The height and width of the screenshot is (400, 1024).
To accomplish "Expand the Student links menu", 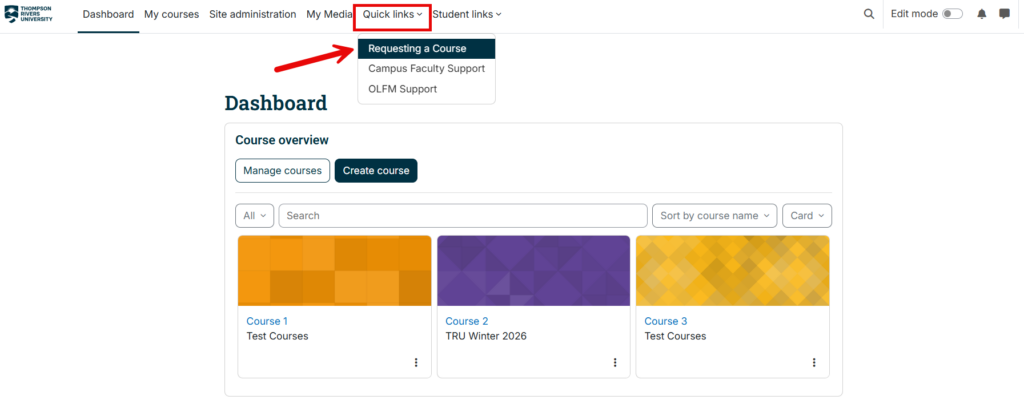I will point(467,14).
